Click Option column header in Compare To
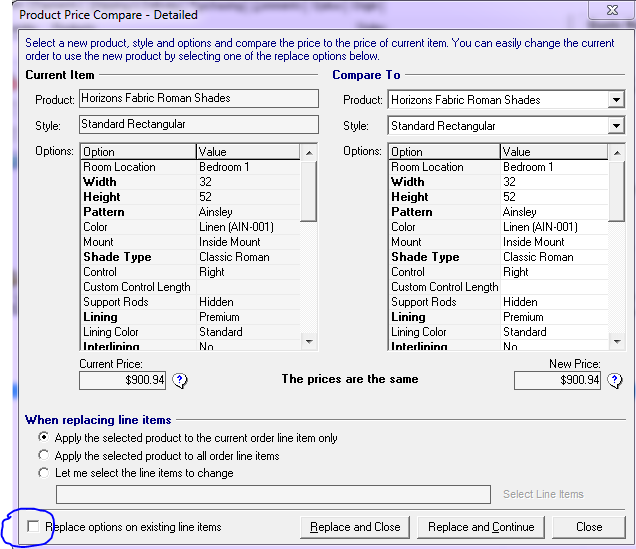Viewport: 636px width, 549px height. pyautogui.click(x=444, y=152)
